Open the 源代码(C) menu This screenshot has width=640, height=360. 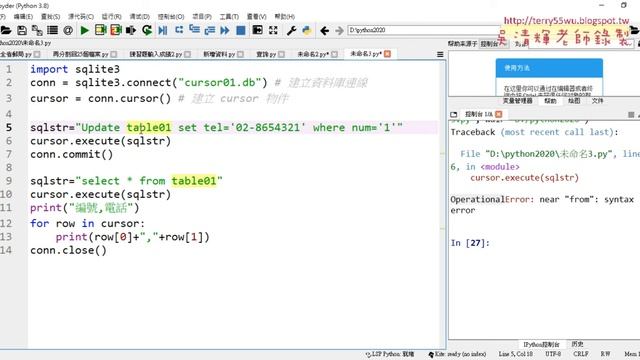pos(81,17)
